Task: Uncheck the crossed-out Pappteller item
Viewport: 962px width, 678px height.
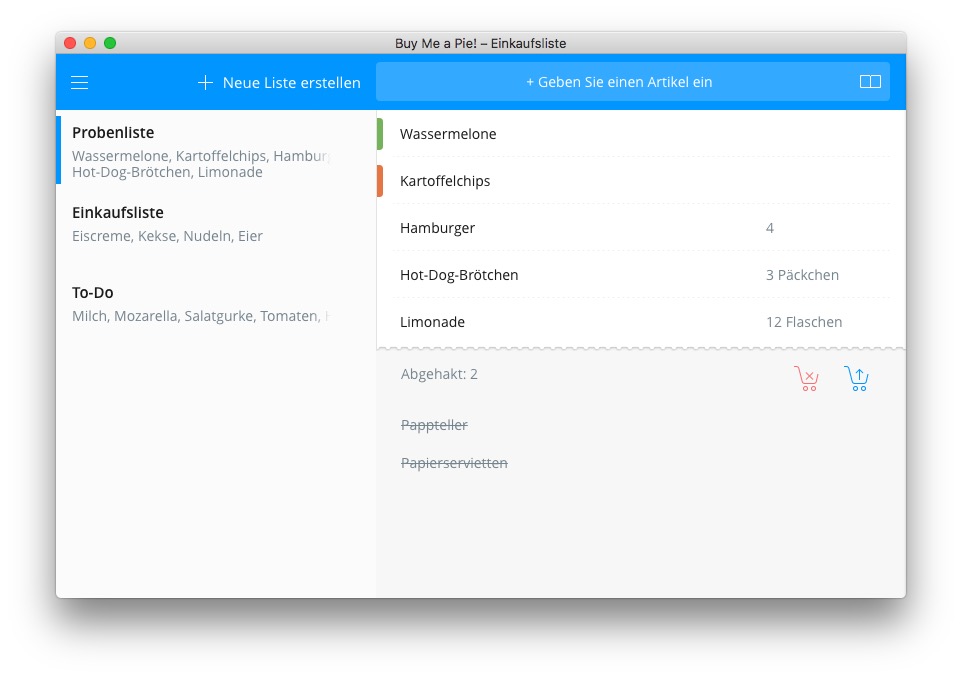Action: 434,425
